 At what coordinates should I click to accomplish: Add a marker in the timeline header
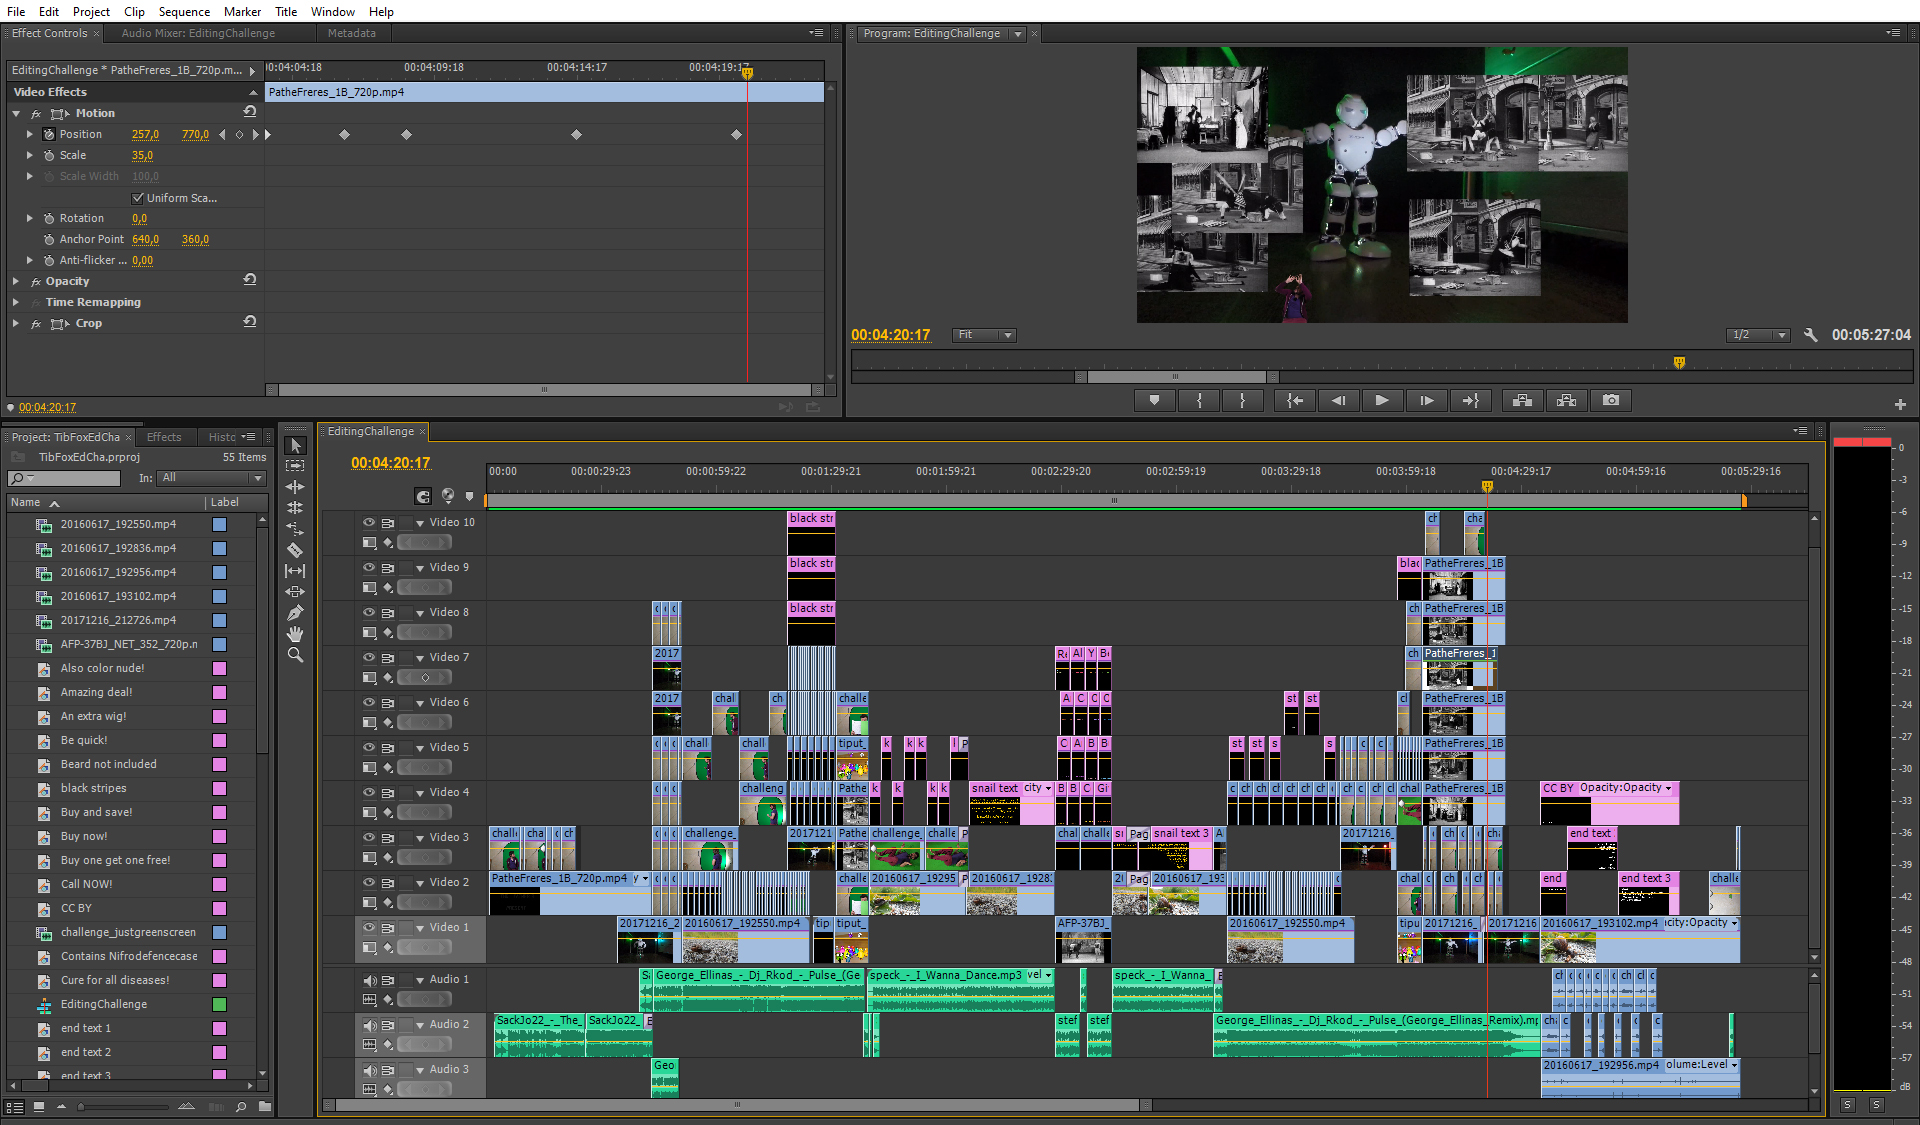(470, 496)
